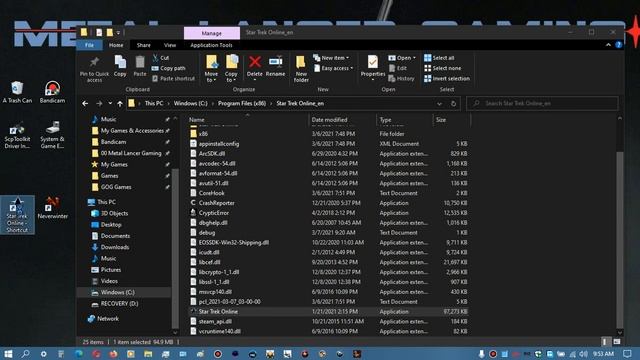Expand the Easy access menu
Viewport: 640px width, 360px height.
click(x=333, y=68)
